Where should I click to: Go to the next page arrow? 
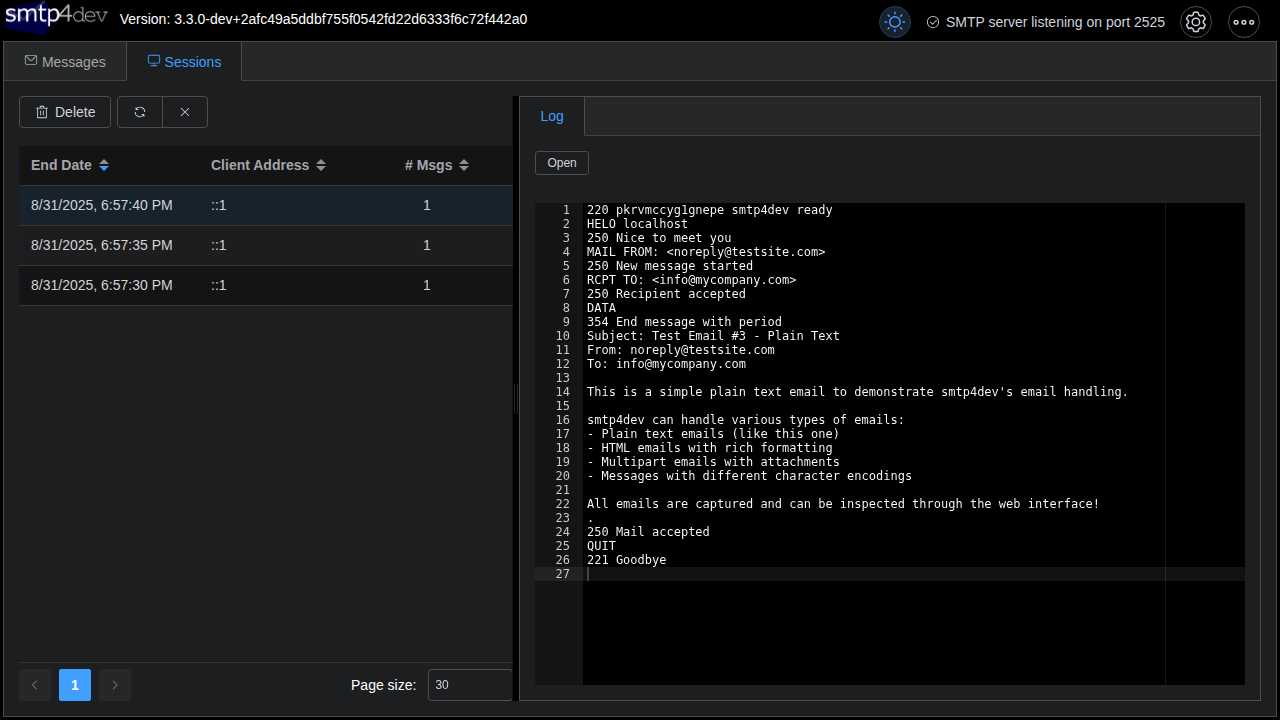click(x=115, y=685)
